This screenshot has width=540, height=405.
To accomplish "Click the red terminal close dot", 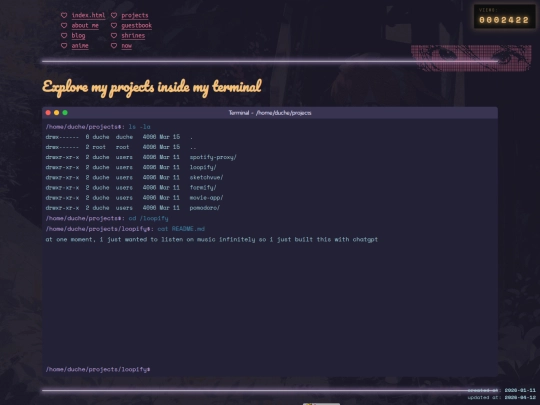I will coord(48,113).
